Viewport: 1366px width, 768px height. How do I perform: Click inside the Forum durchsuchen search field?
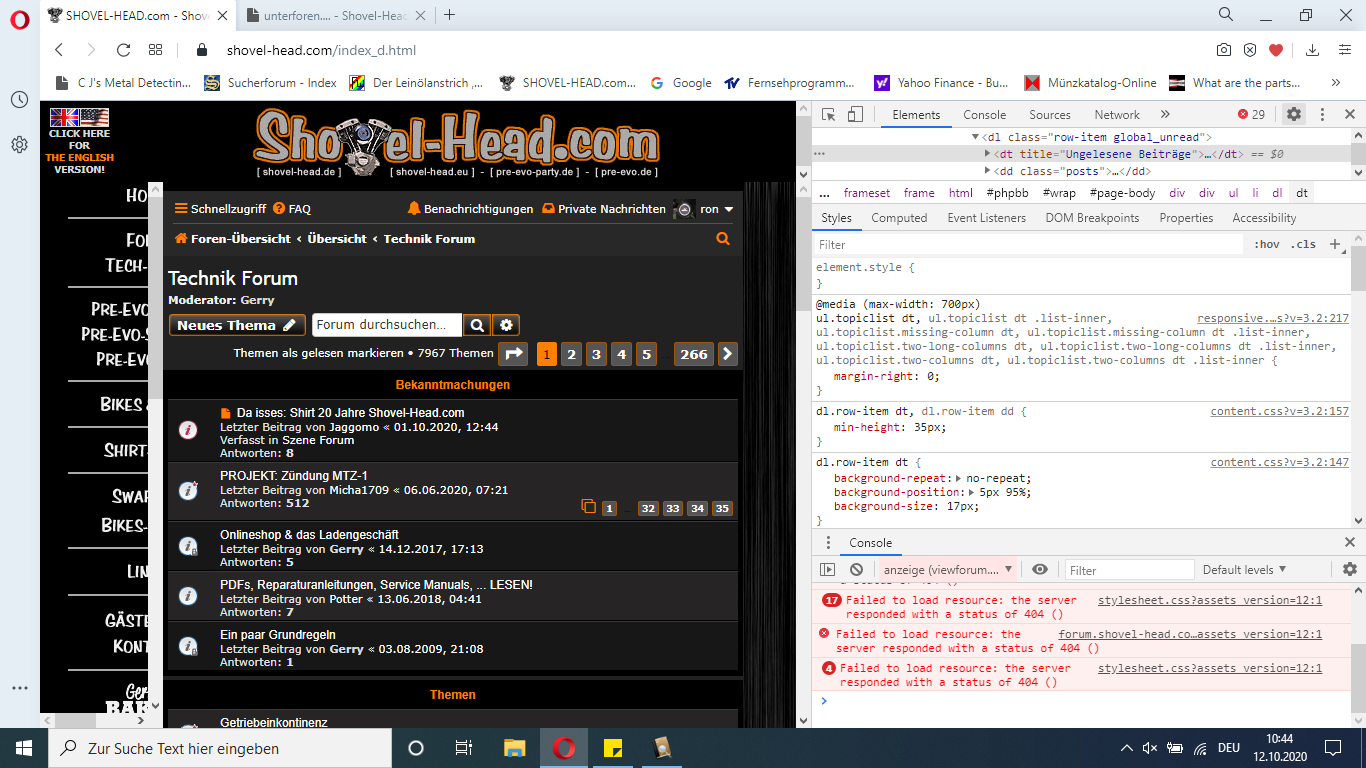click(x=387, y=325)
